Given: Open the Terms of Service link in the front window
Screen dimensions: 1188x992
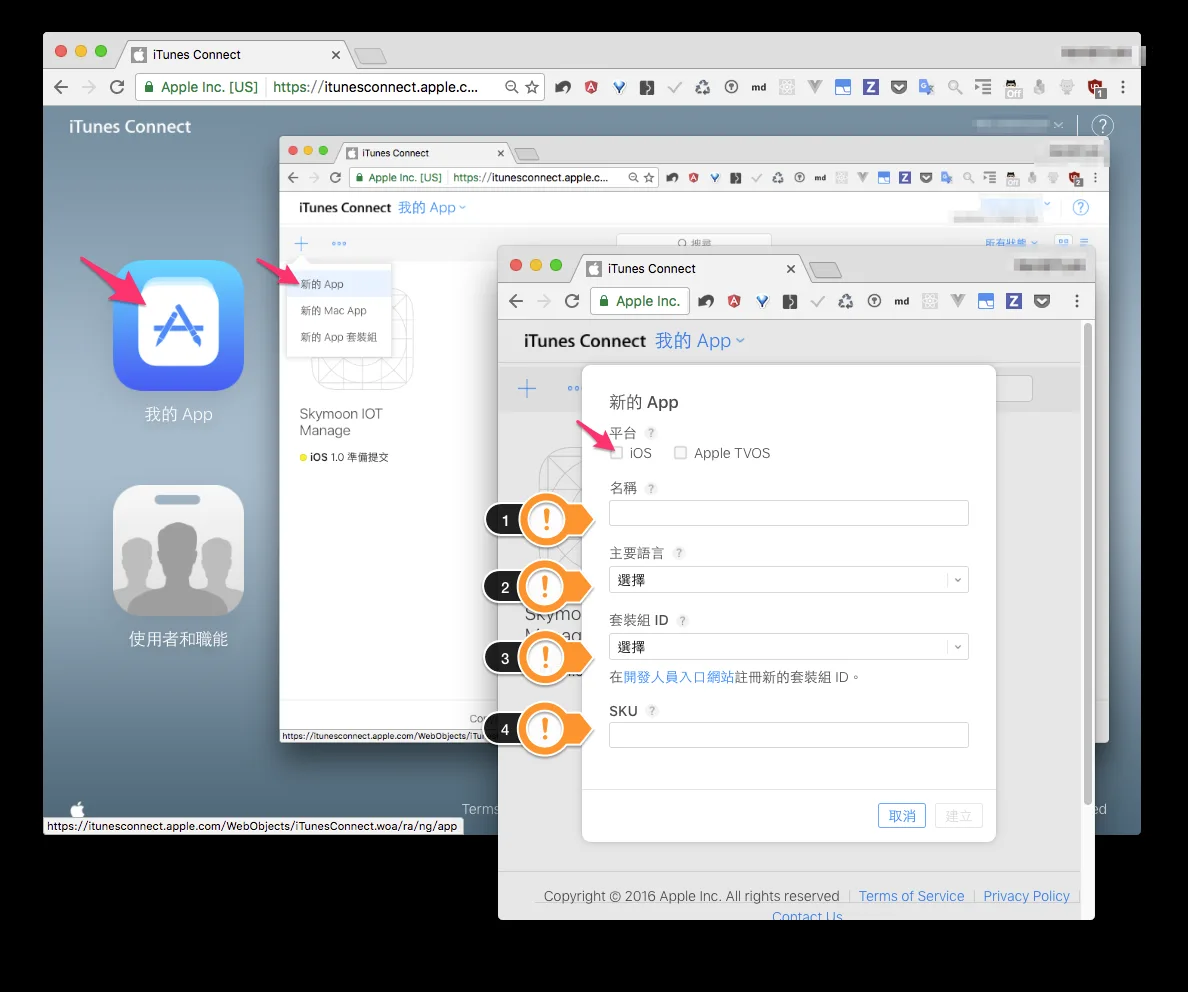Looking at the screenshot, I should coord(911,896).
